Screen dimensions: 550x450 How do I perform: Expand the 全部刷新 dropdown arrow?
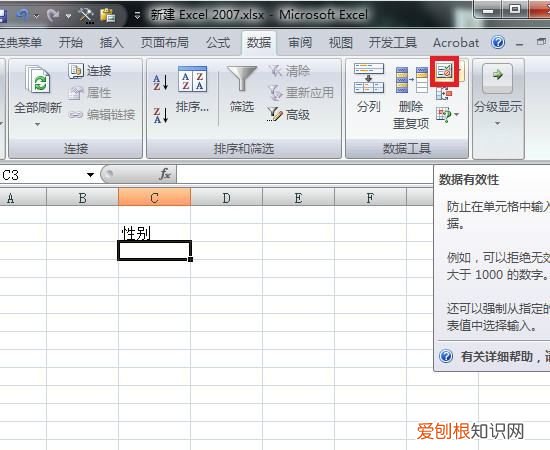click(38, 124)
